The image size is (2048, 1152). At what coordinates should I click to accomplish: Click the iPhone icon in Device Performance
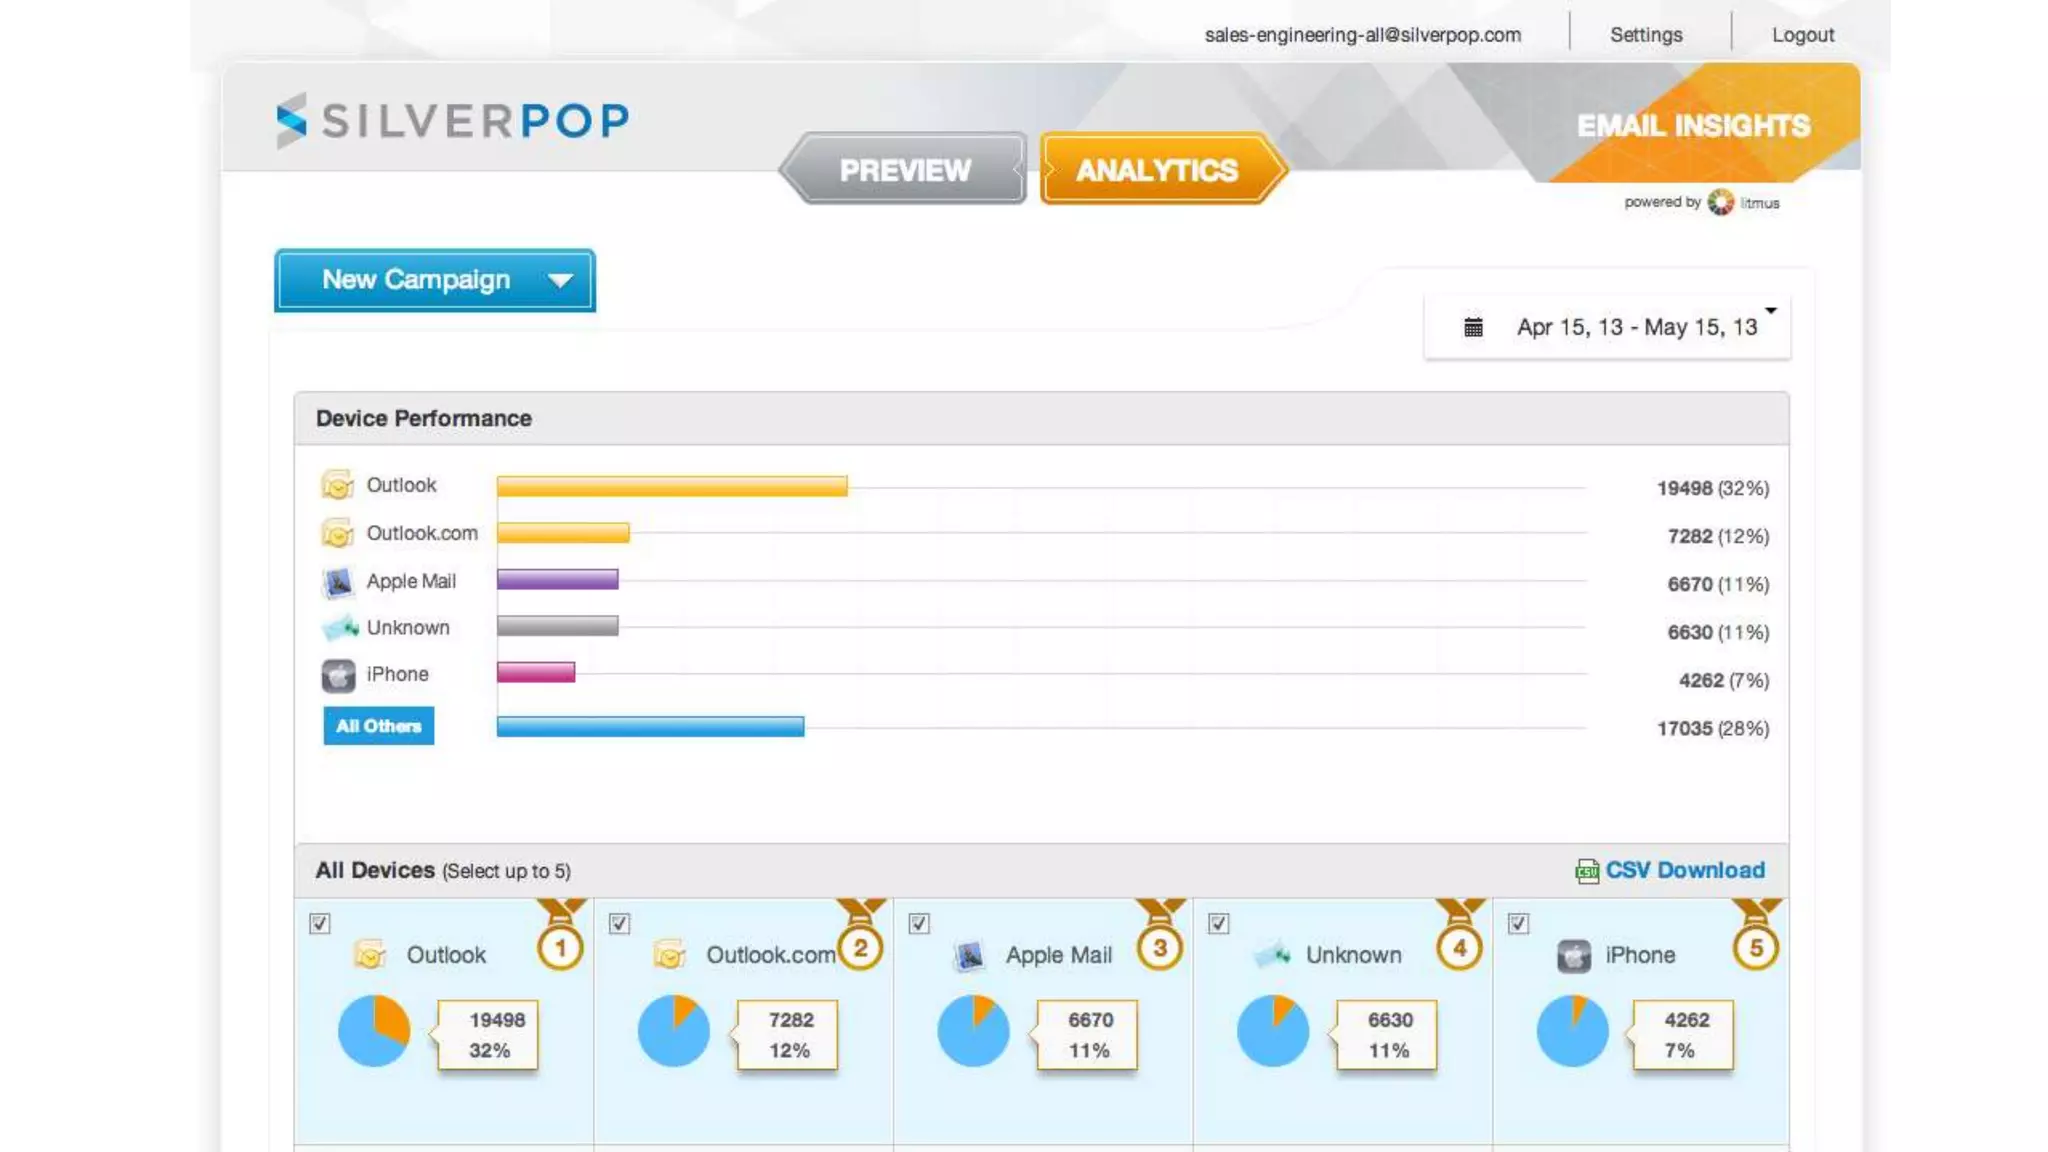(338, 676)
